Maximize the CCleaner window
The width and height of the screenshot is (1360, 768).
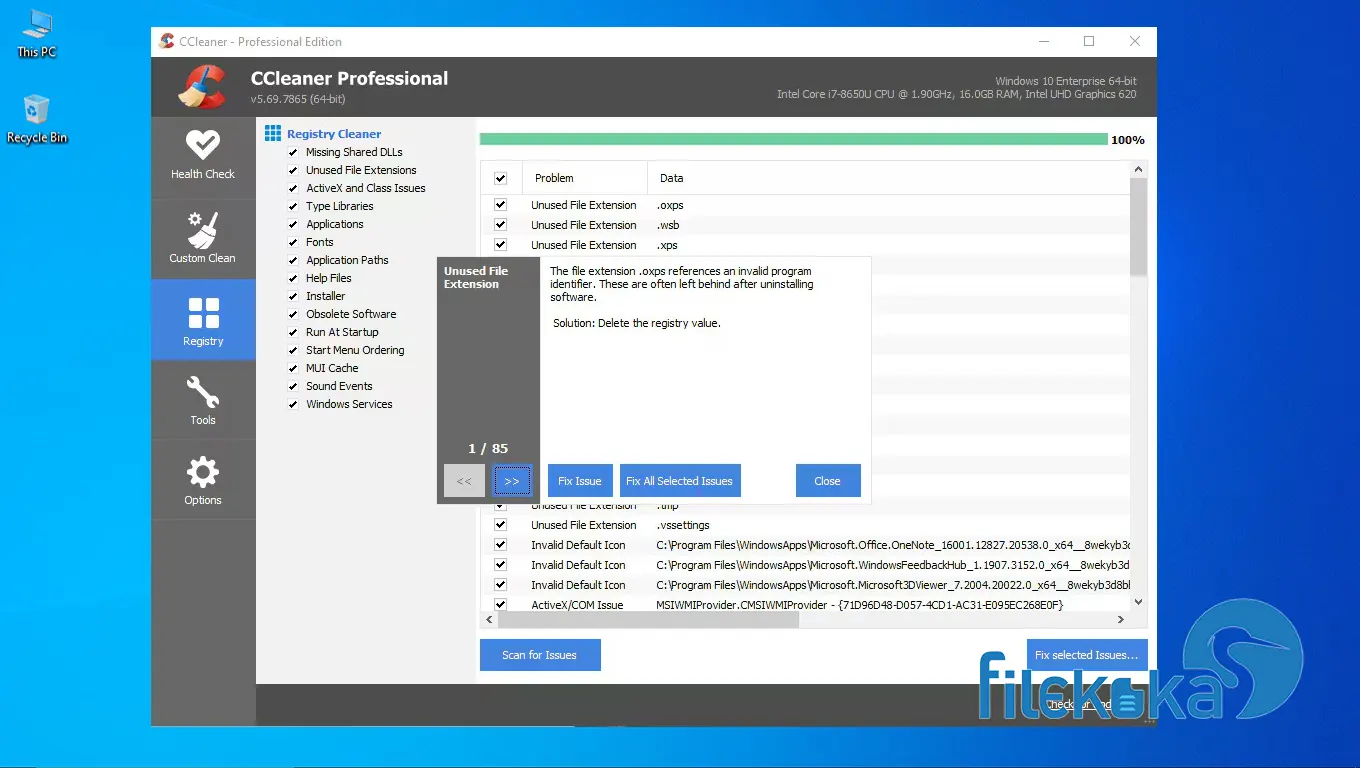[x=1089, y=41]
